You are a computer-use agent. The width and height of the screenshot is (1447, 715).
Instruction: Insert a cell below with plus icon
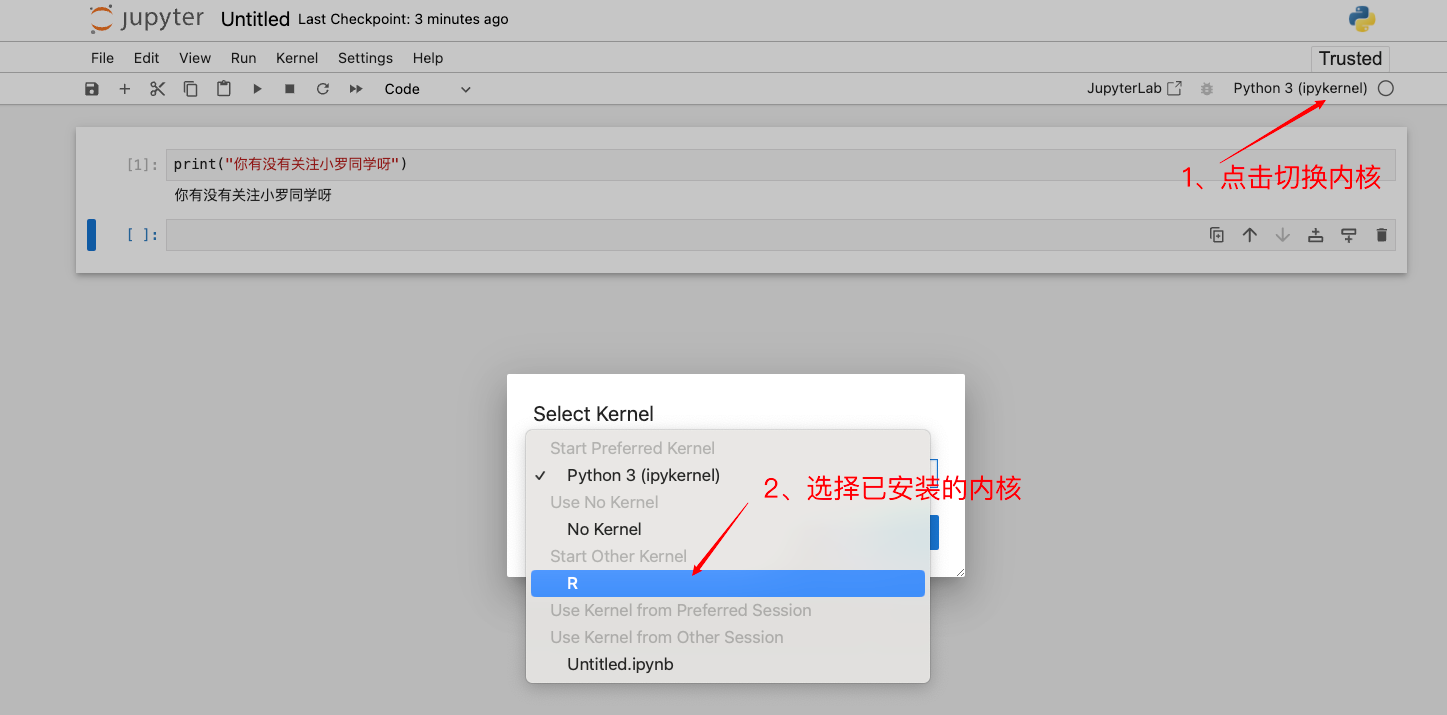[125, 89]
